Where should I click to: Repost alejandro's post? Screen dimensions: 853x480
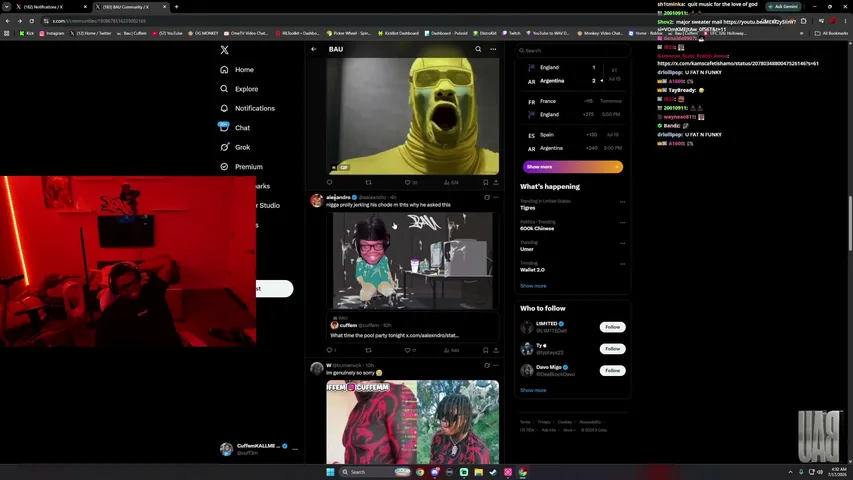pos(368,350)
